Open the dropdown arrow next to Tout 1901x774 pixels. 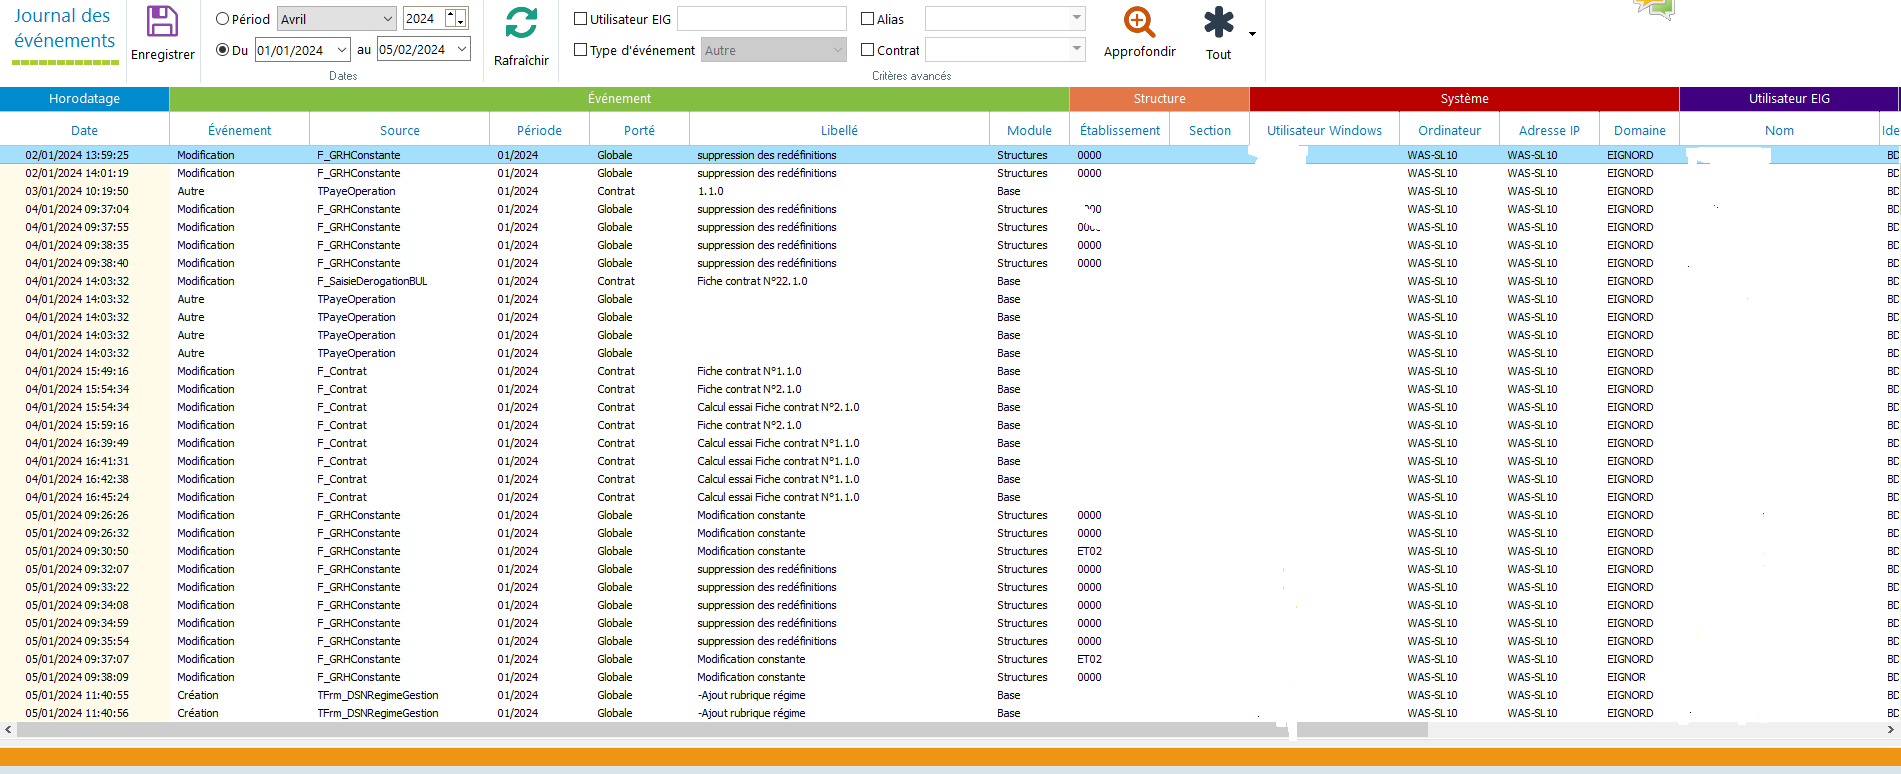coord(1252,34)
